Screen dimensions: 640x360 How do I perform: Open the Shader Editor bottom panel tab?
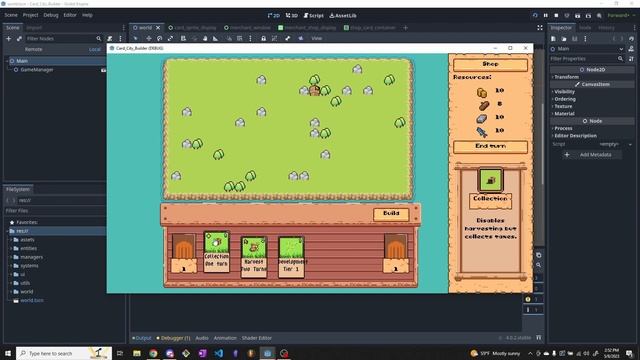click(257, 338)
